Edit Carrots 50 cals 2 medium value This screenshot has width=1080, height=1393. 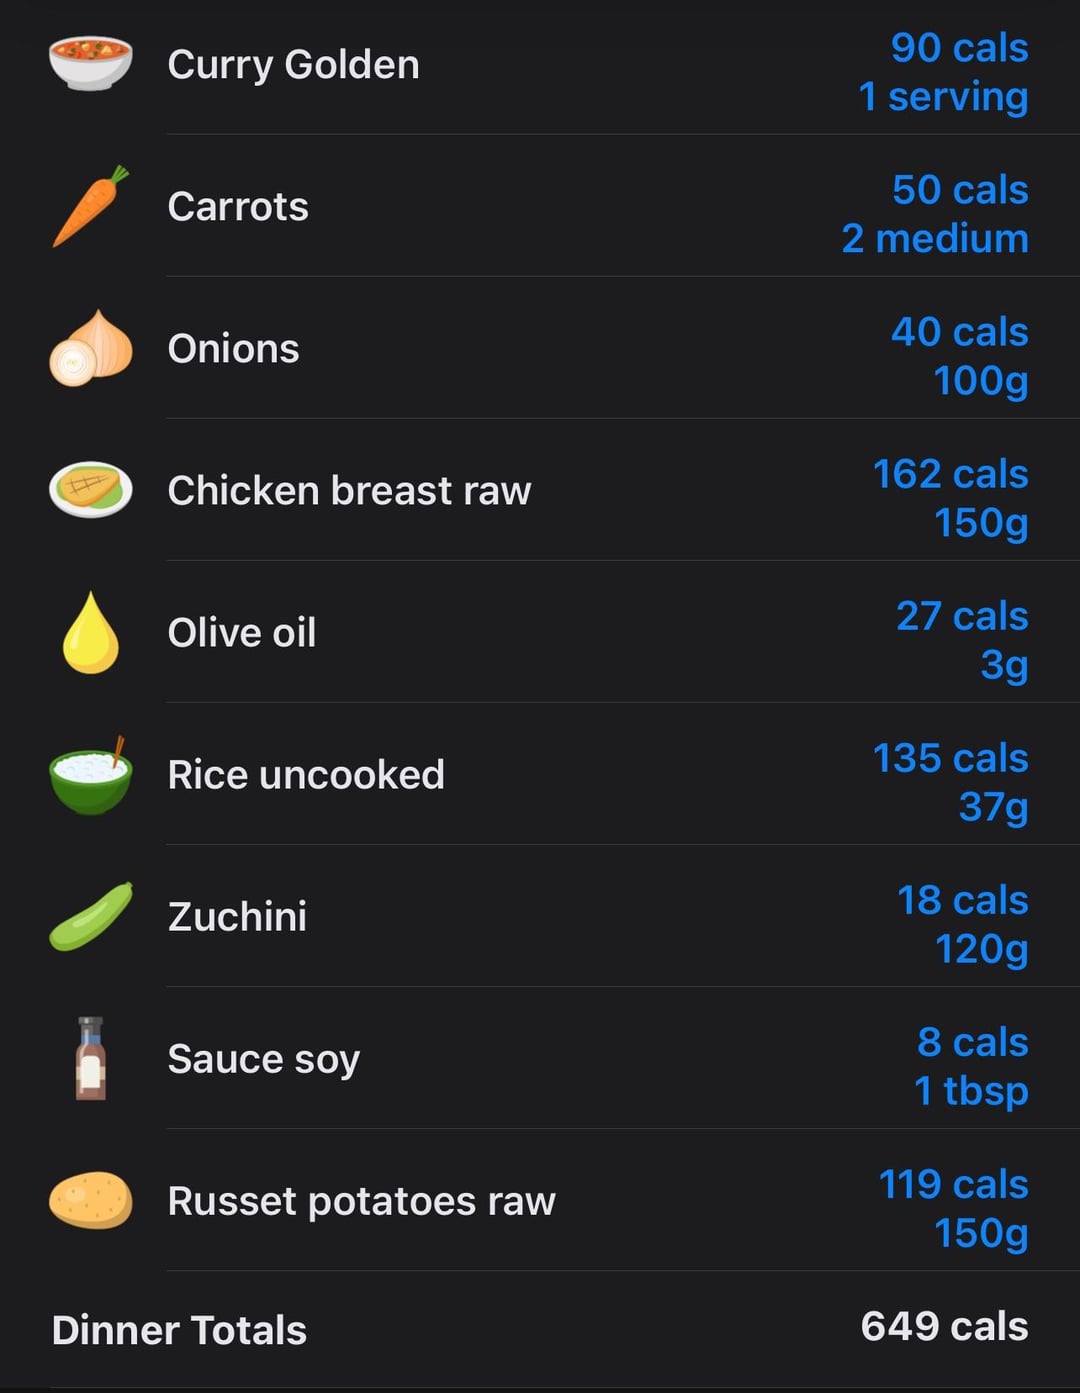click(x=935, y=214)
